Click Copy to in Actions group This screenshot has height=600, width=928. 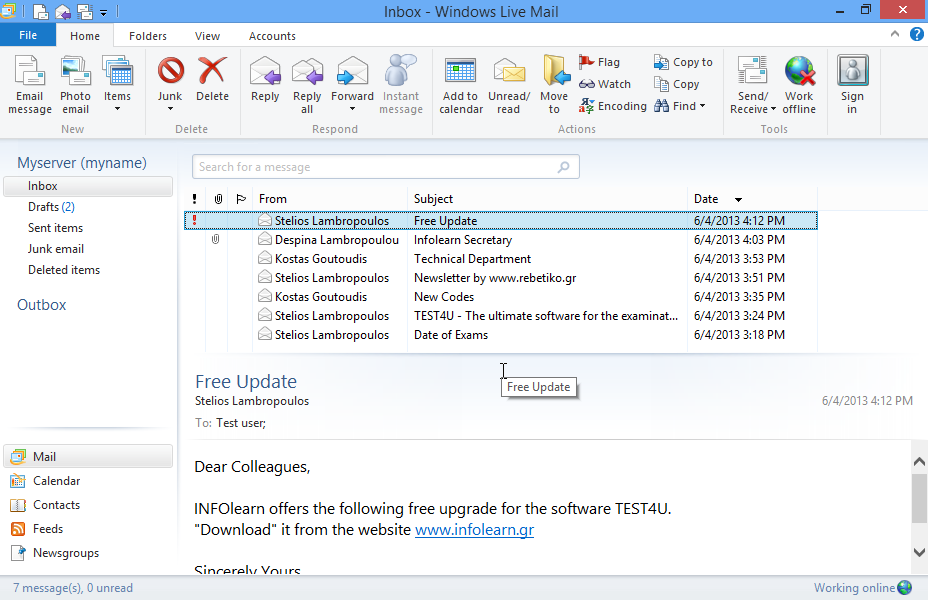tap(683, 62)
